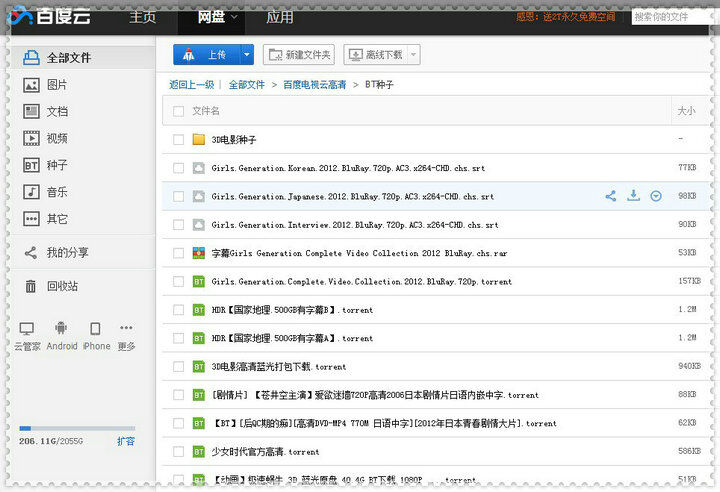Switch to the 应用 tab
The width and height of the screenshot is (720, 492).
pos(280,17)
